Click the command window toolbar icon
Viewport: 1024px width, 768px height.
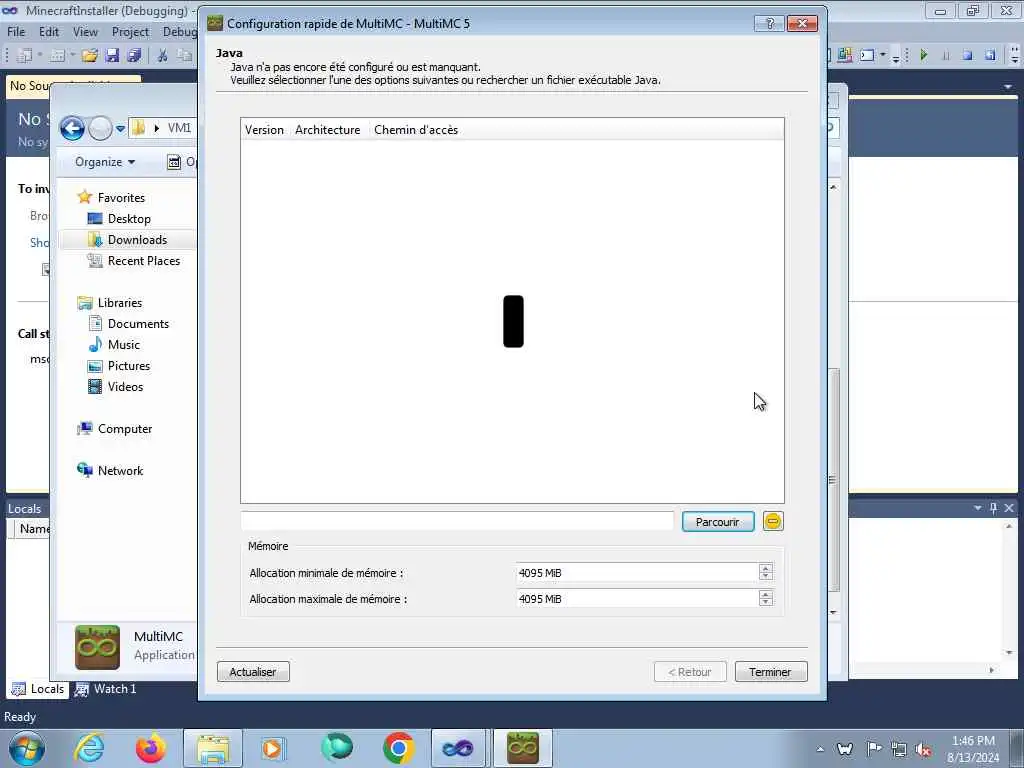867,56
